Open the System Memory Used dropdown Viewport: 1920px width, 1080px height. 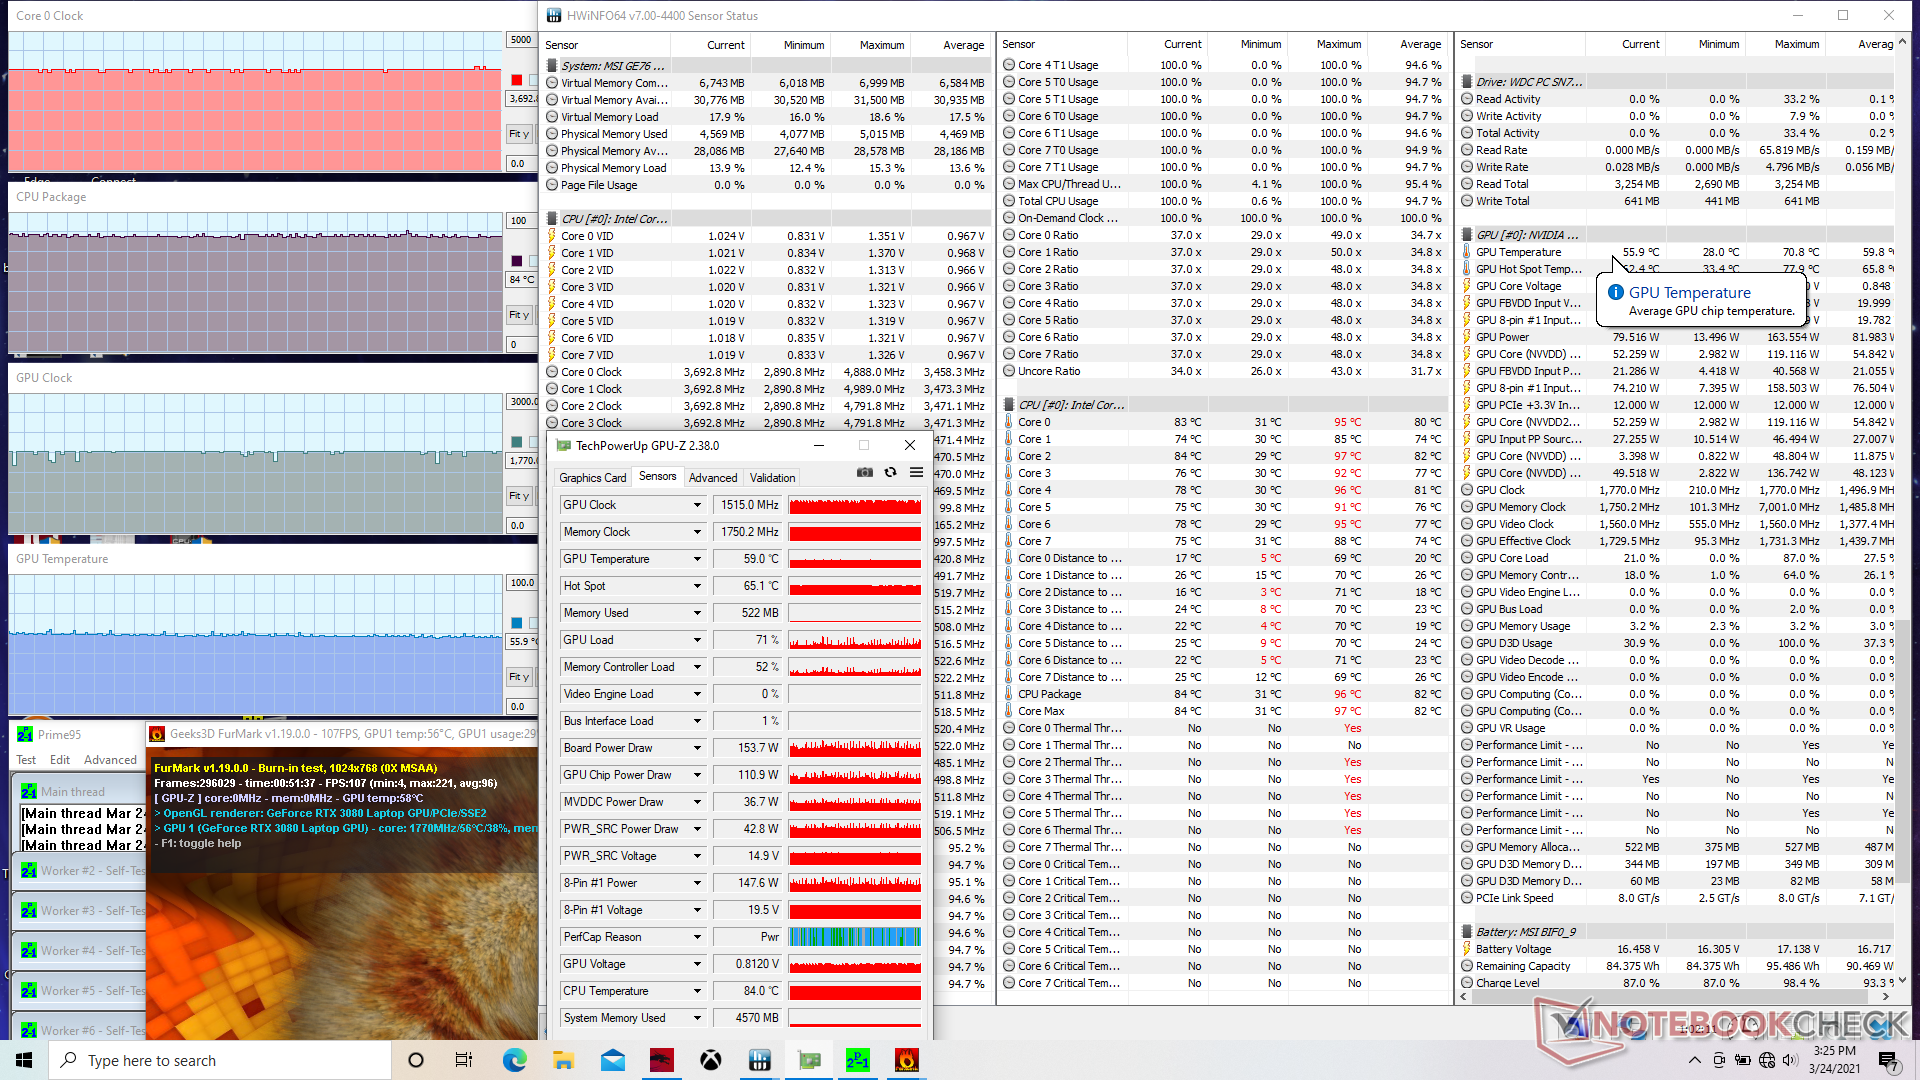click(x=697, y=1018)
